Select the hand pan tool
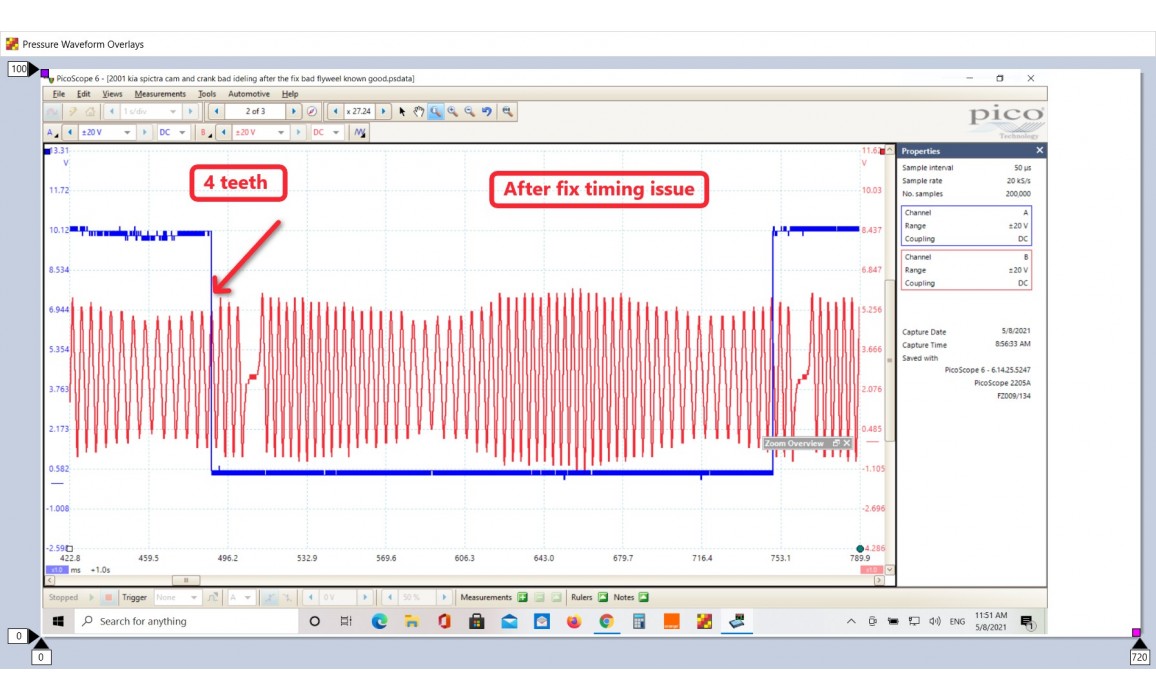 (419, 112)
